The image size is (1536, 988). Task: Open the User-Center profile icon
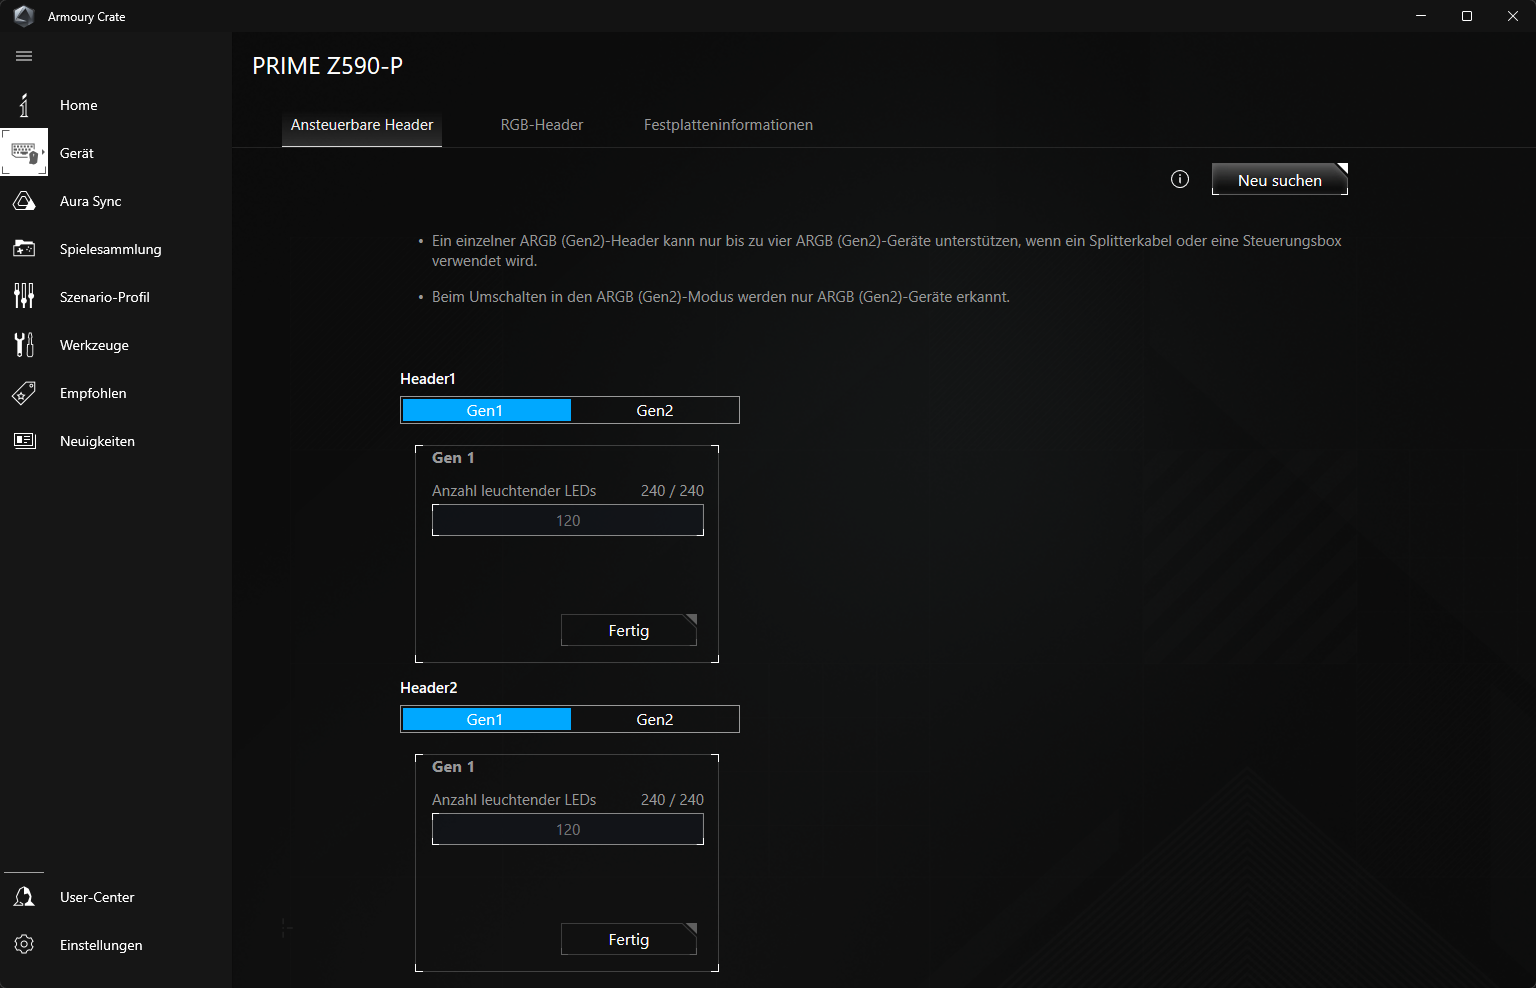click(24, 897)
